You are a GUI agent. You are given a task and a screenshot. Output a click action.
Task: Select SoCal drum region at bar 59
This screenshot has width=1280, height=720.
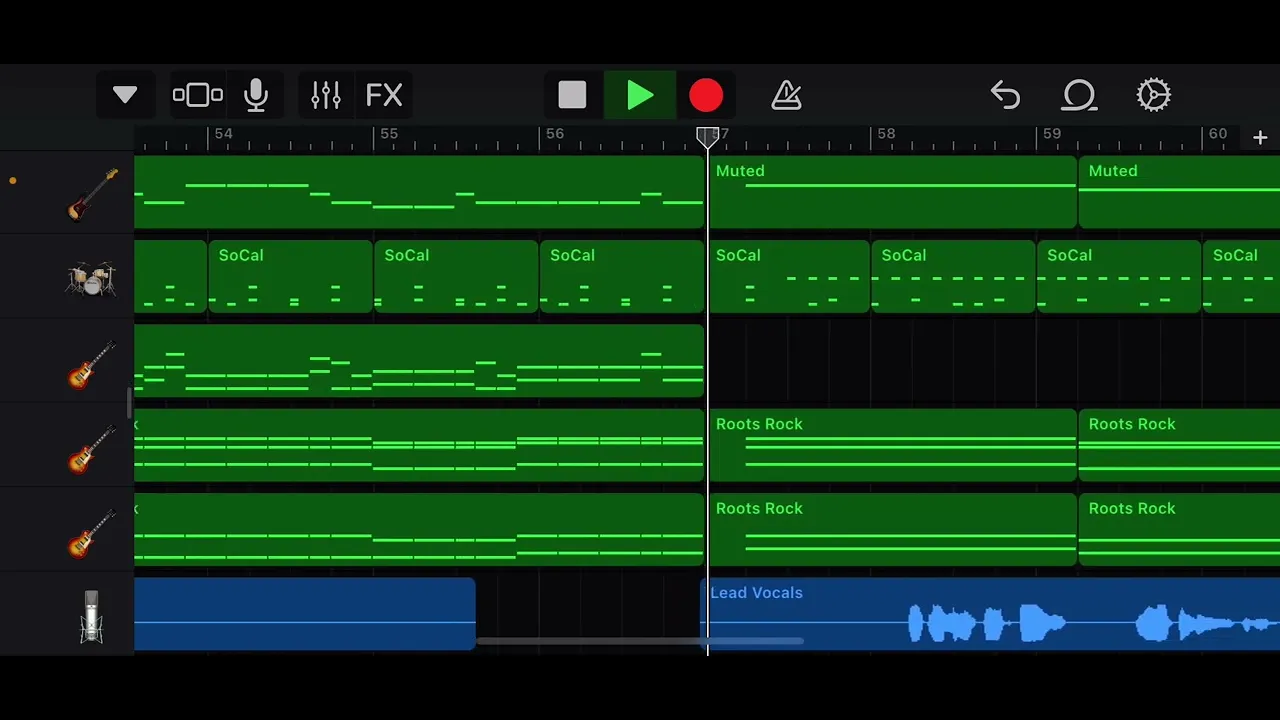point(1119,277)
